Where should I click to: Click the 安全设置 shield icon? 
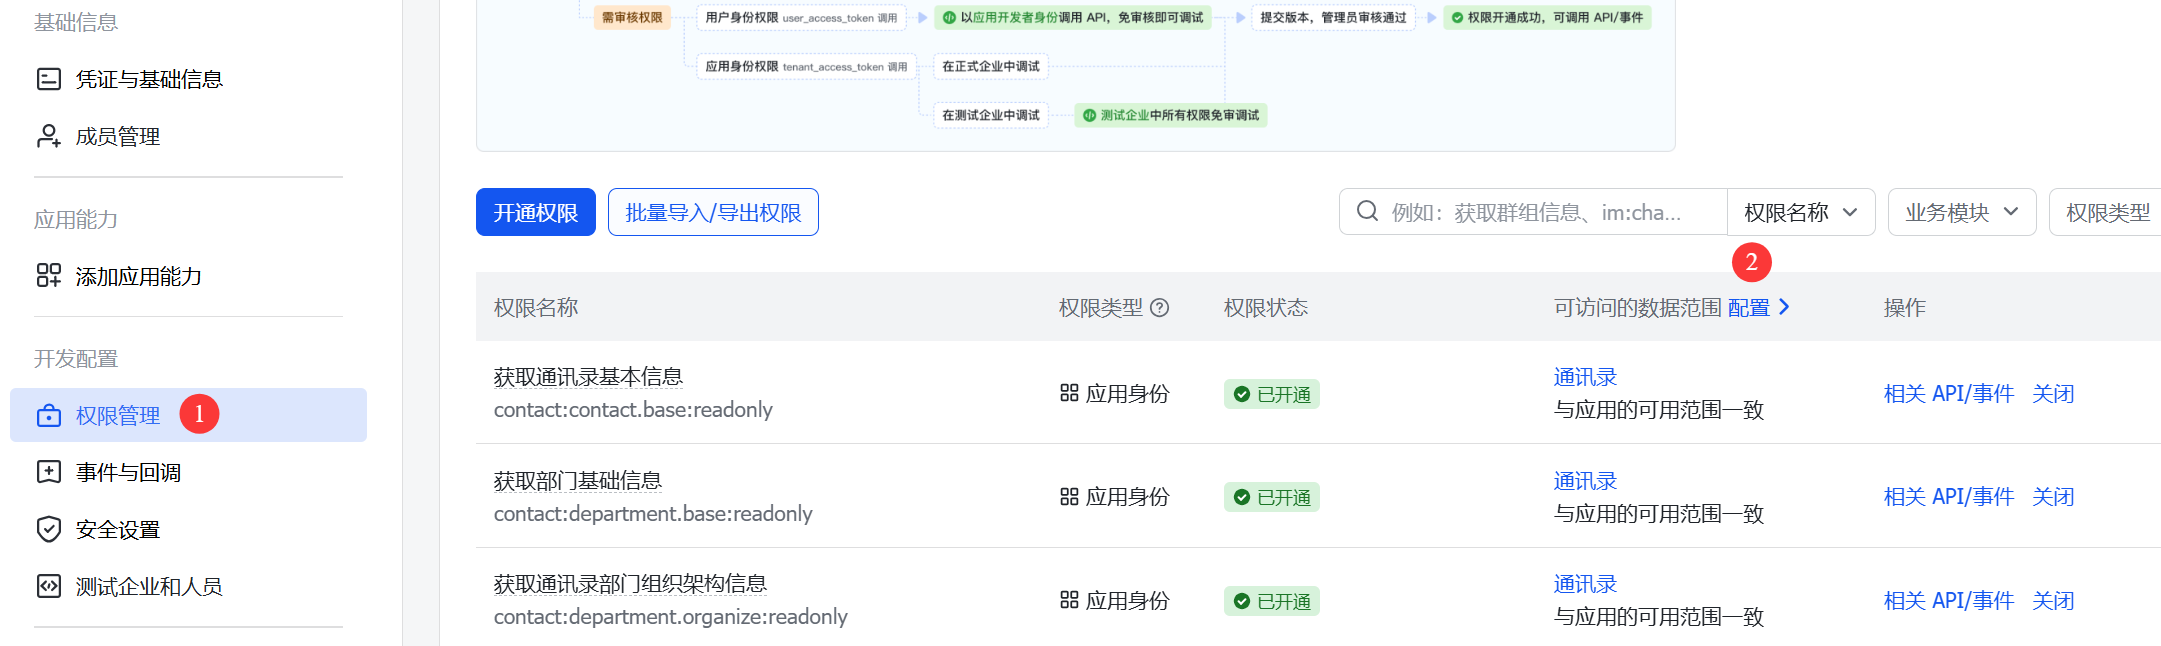48,529
